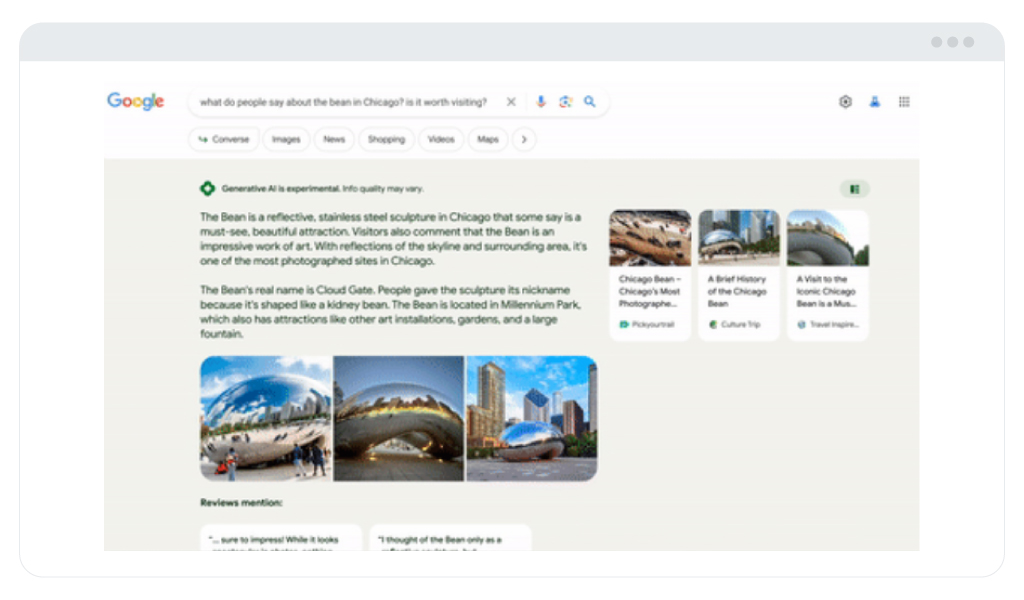Click the Google logo
1024x600 pixels.
[x=135, y=101]
